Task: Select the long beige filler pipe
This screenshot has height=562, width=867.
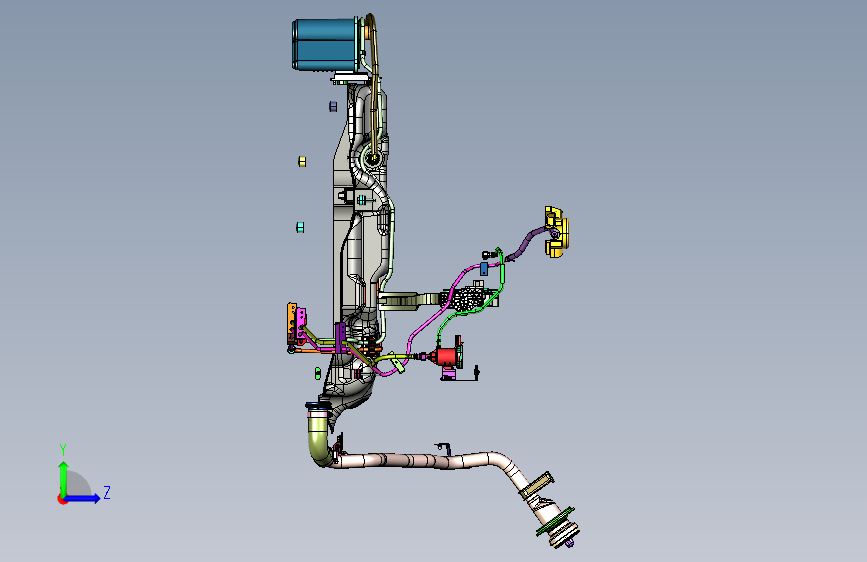Action: pyautogui.click(x=420, y=460)
